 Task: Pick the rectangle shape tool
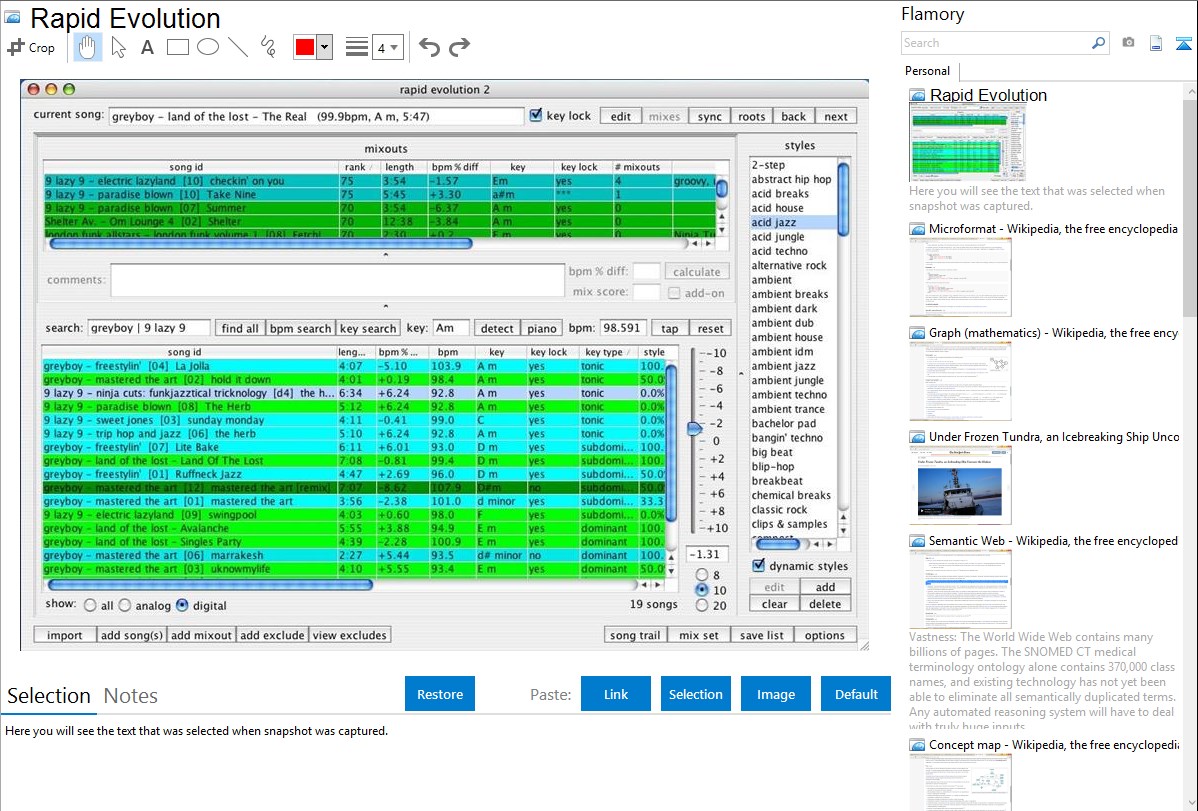(x=178, y=47)
